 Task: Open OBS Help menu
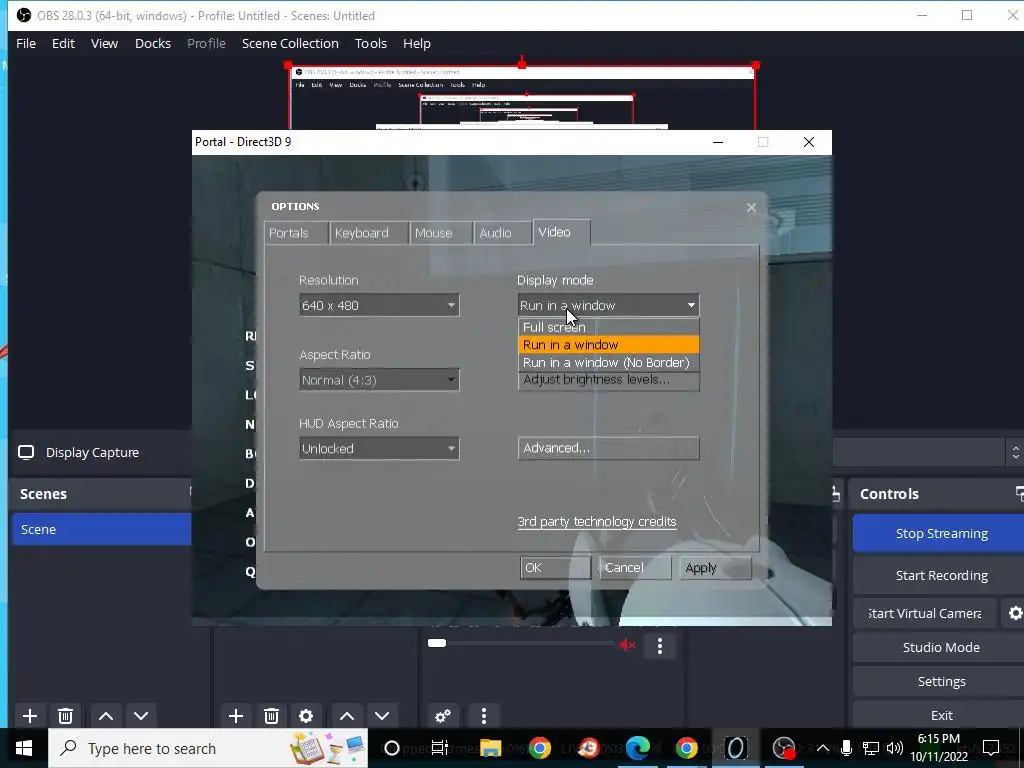(417, 44)
